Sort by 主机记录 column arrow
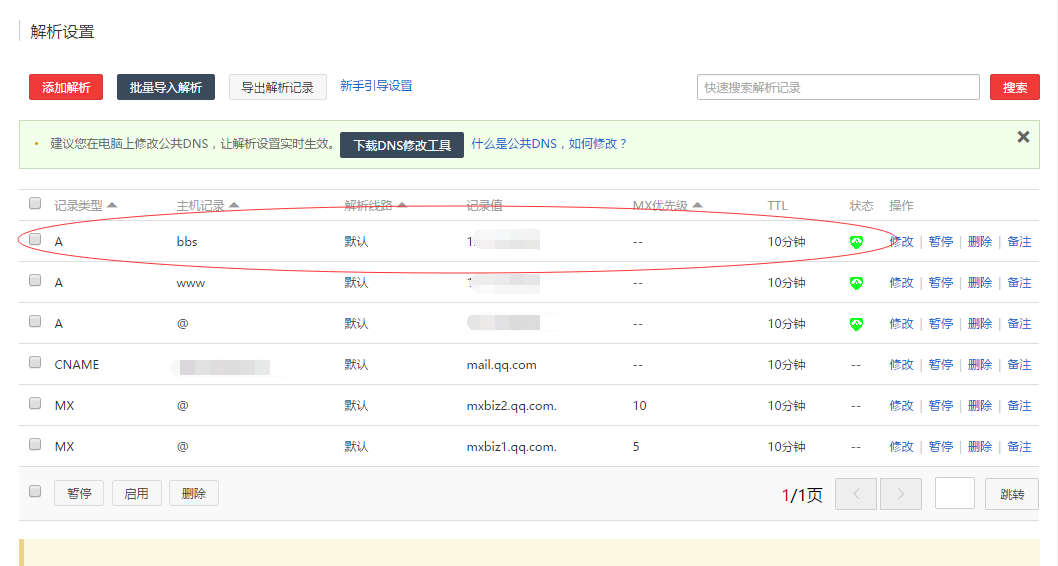Viewport: 1058px width, 566px height. (234, 205)
